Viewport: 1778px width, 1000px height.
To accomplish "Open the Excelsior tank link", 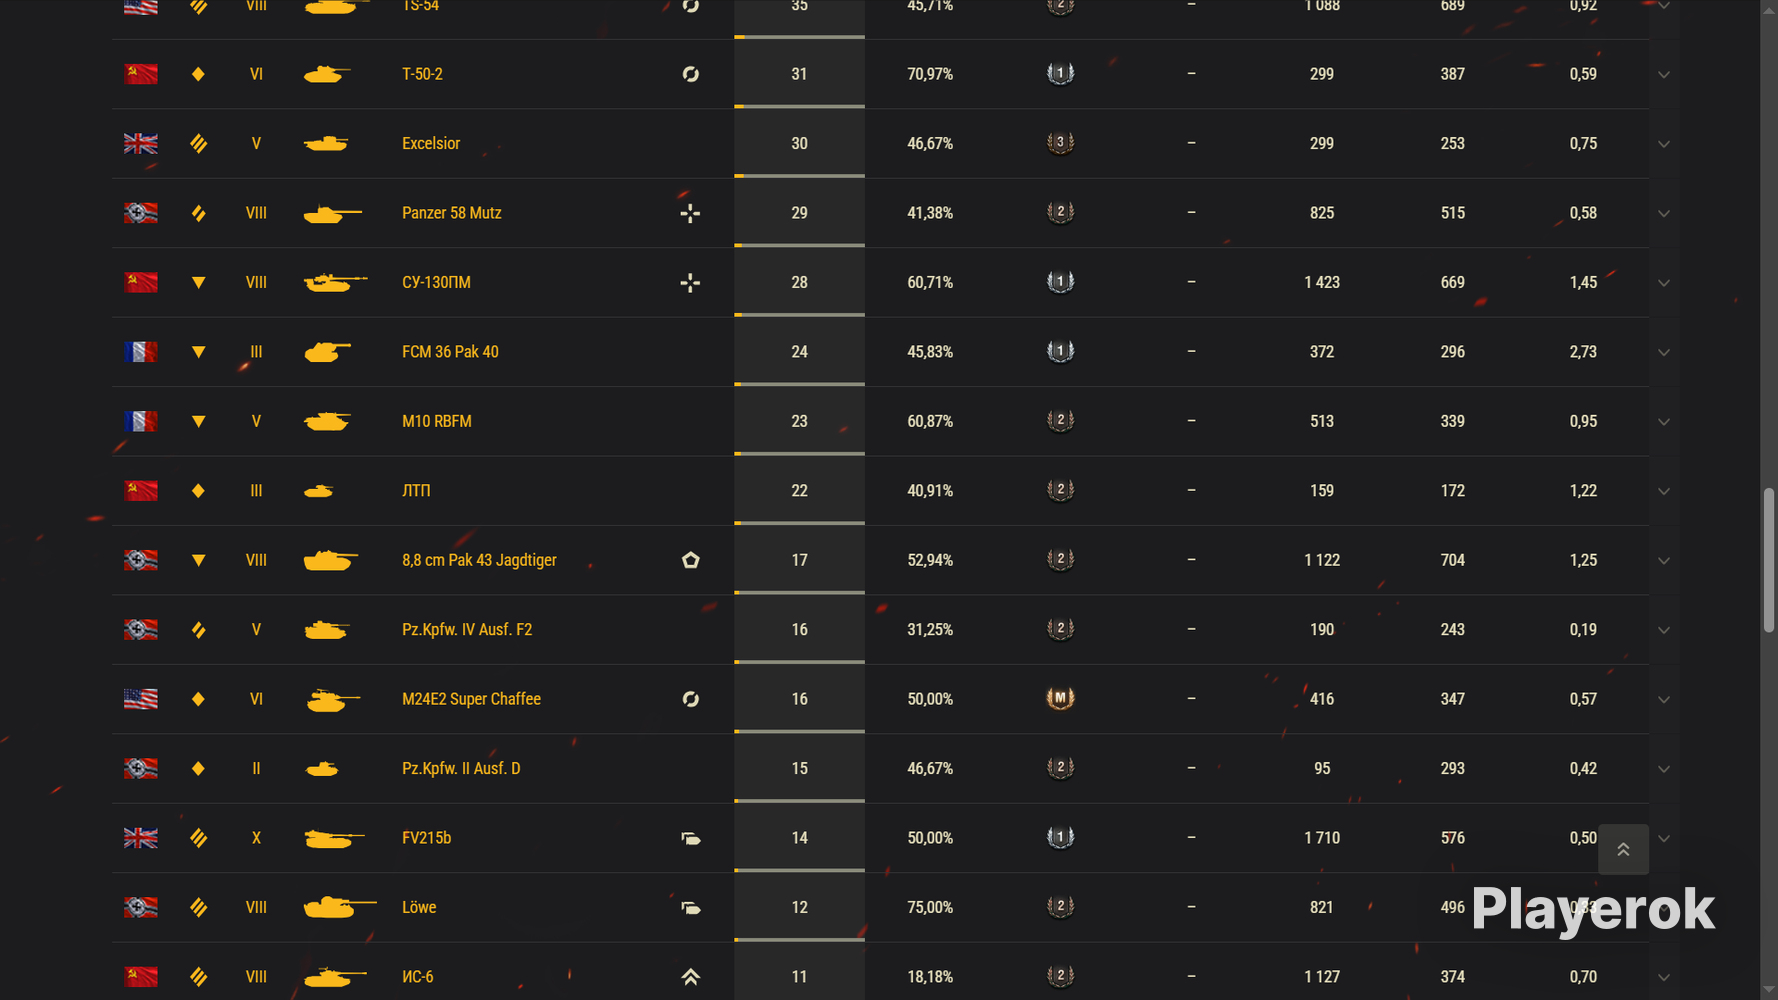I will pyautogui.click(x=431, y=143).
